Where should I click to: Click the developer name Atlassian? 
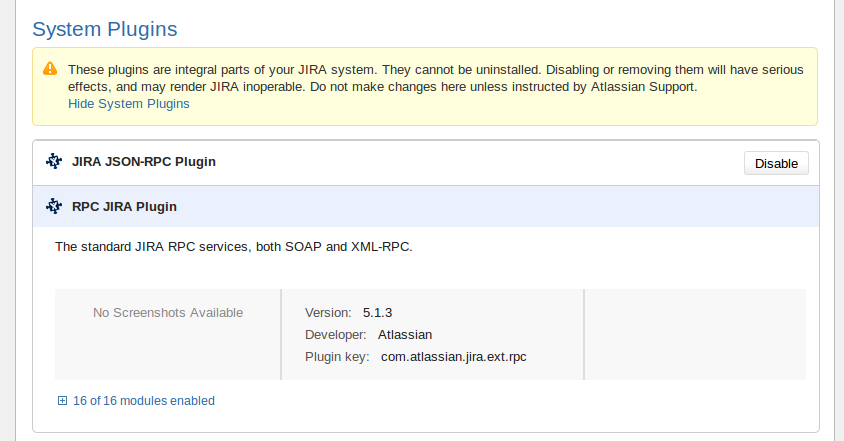405,334
